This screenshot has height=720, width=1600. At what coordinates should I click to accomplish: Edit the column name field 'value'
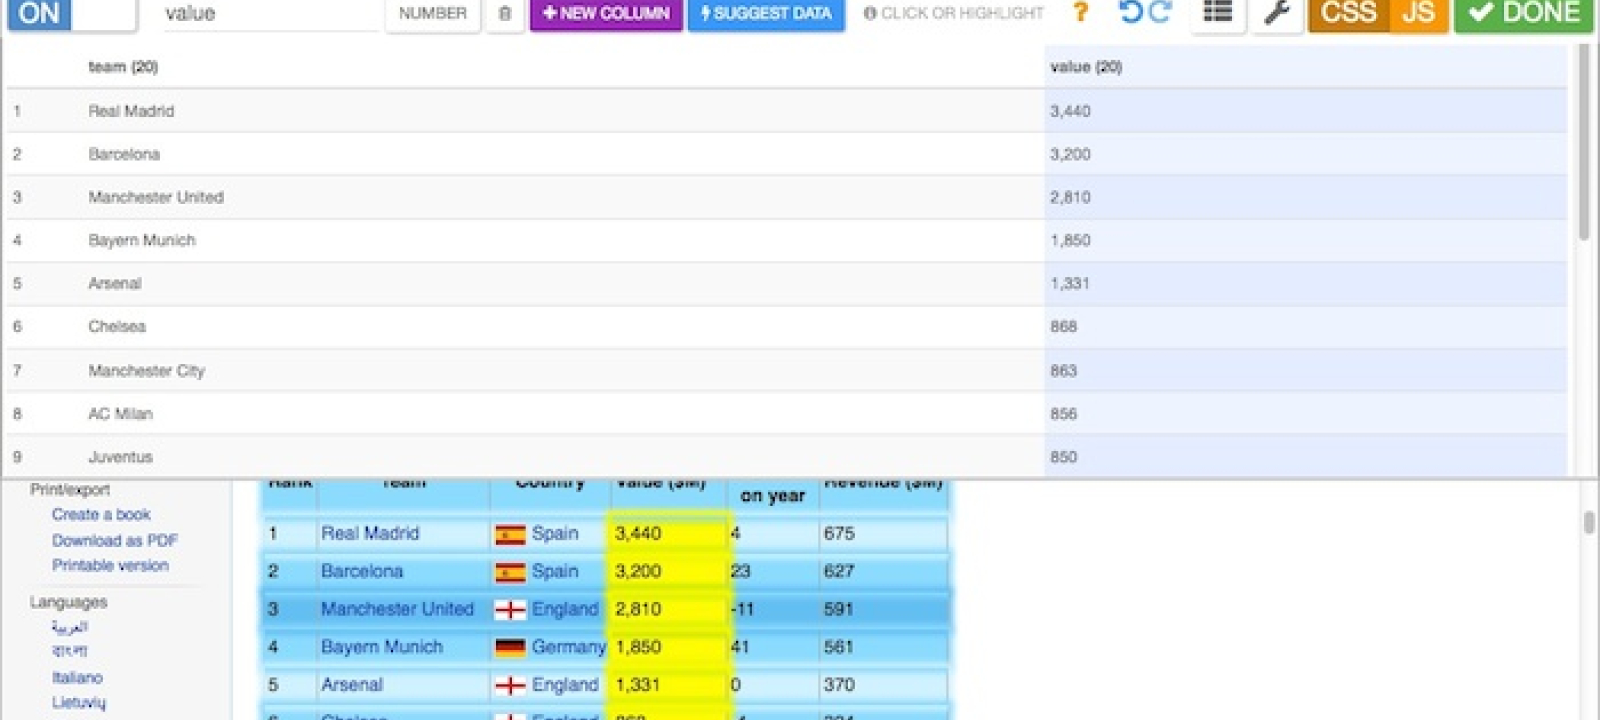270,14
